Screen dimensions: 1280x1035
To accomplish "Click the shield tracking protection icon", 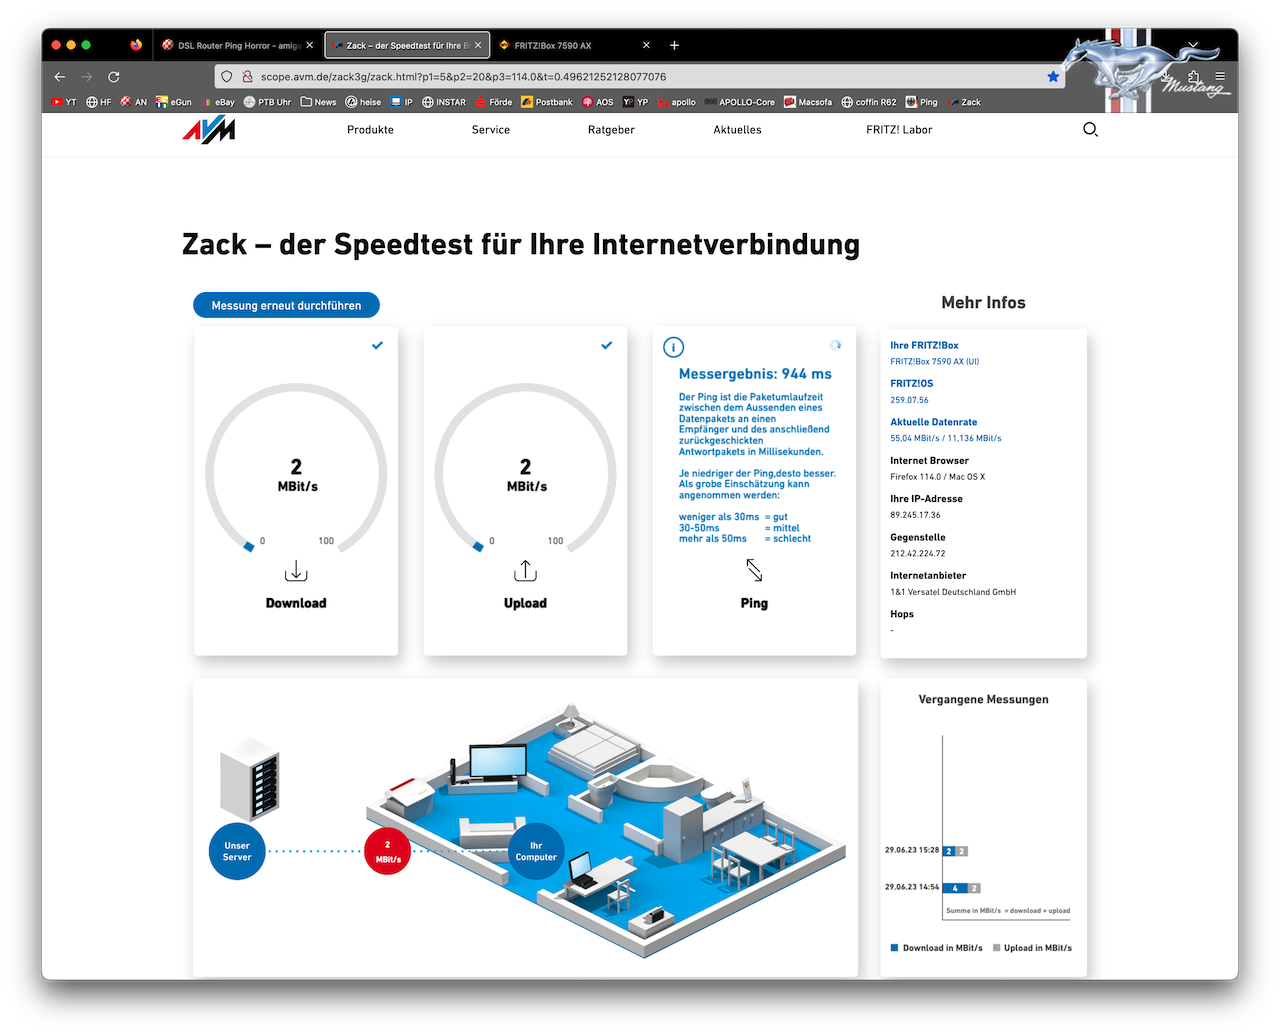I will point(227,76).
